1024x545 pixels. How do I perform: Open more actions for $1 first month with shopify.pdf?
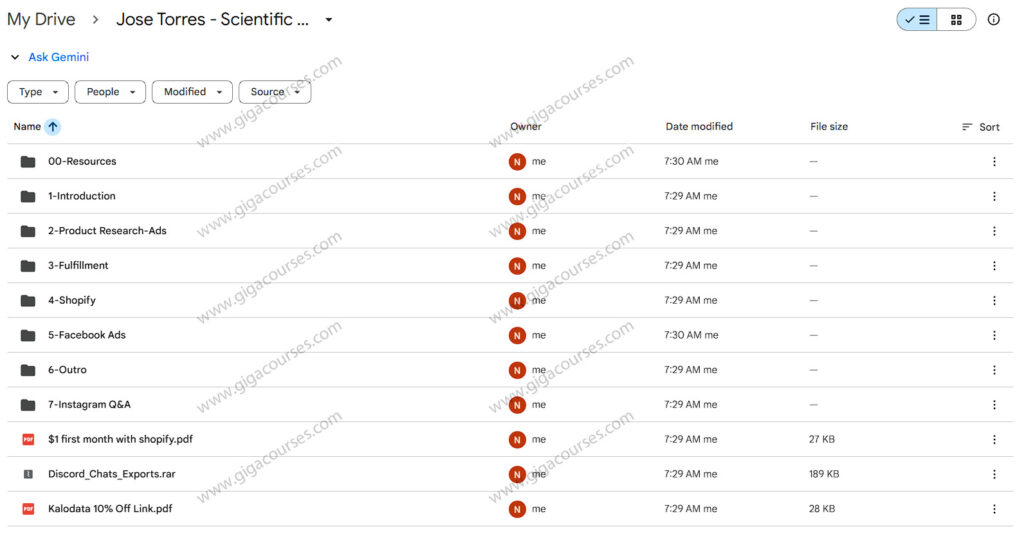coord(994,439)
